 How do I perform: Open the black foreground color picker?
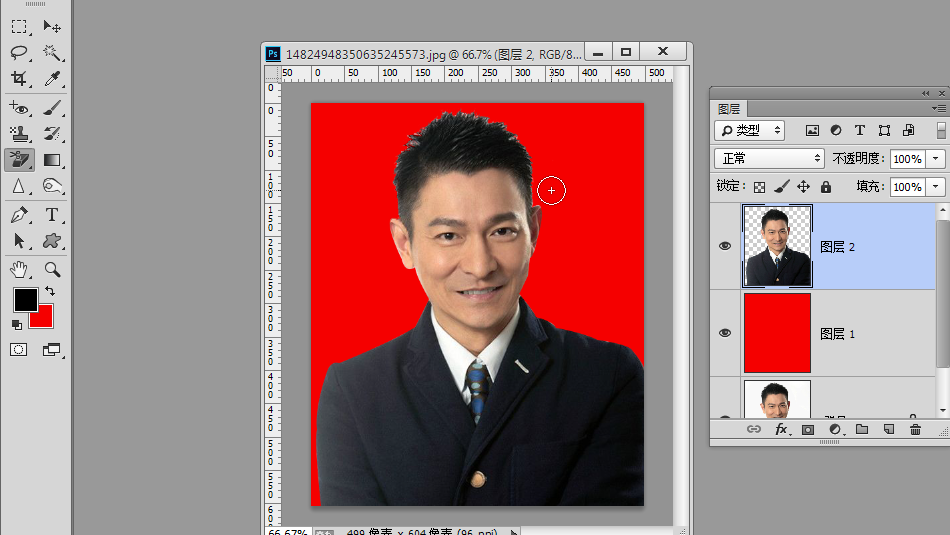25,299
